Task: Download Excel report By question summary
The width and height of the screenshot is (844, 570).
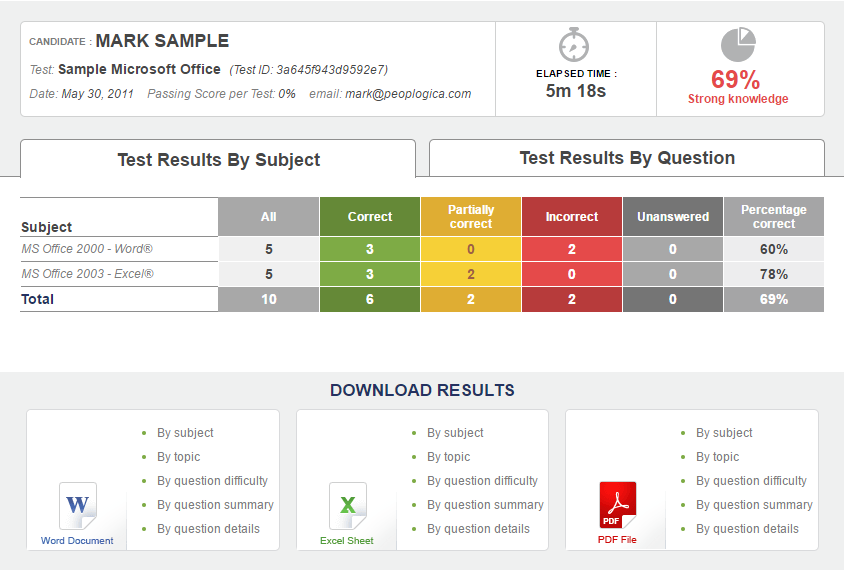Action: [486, 505]
